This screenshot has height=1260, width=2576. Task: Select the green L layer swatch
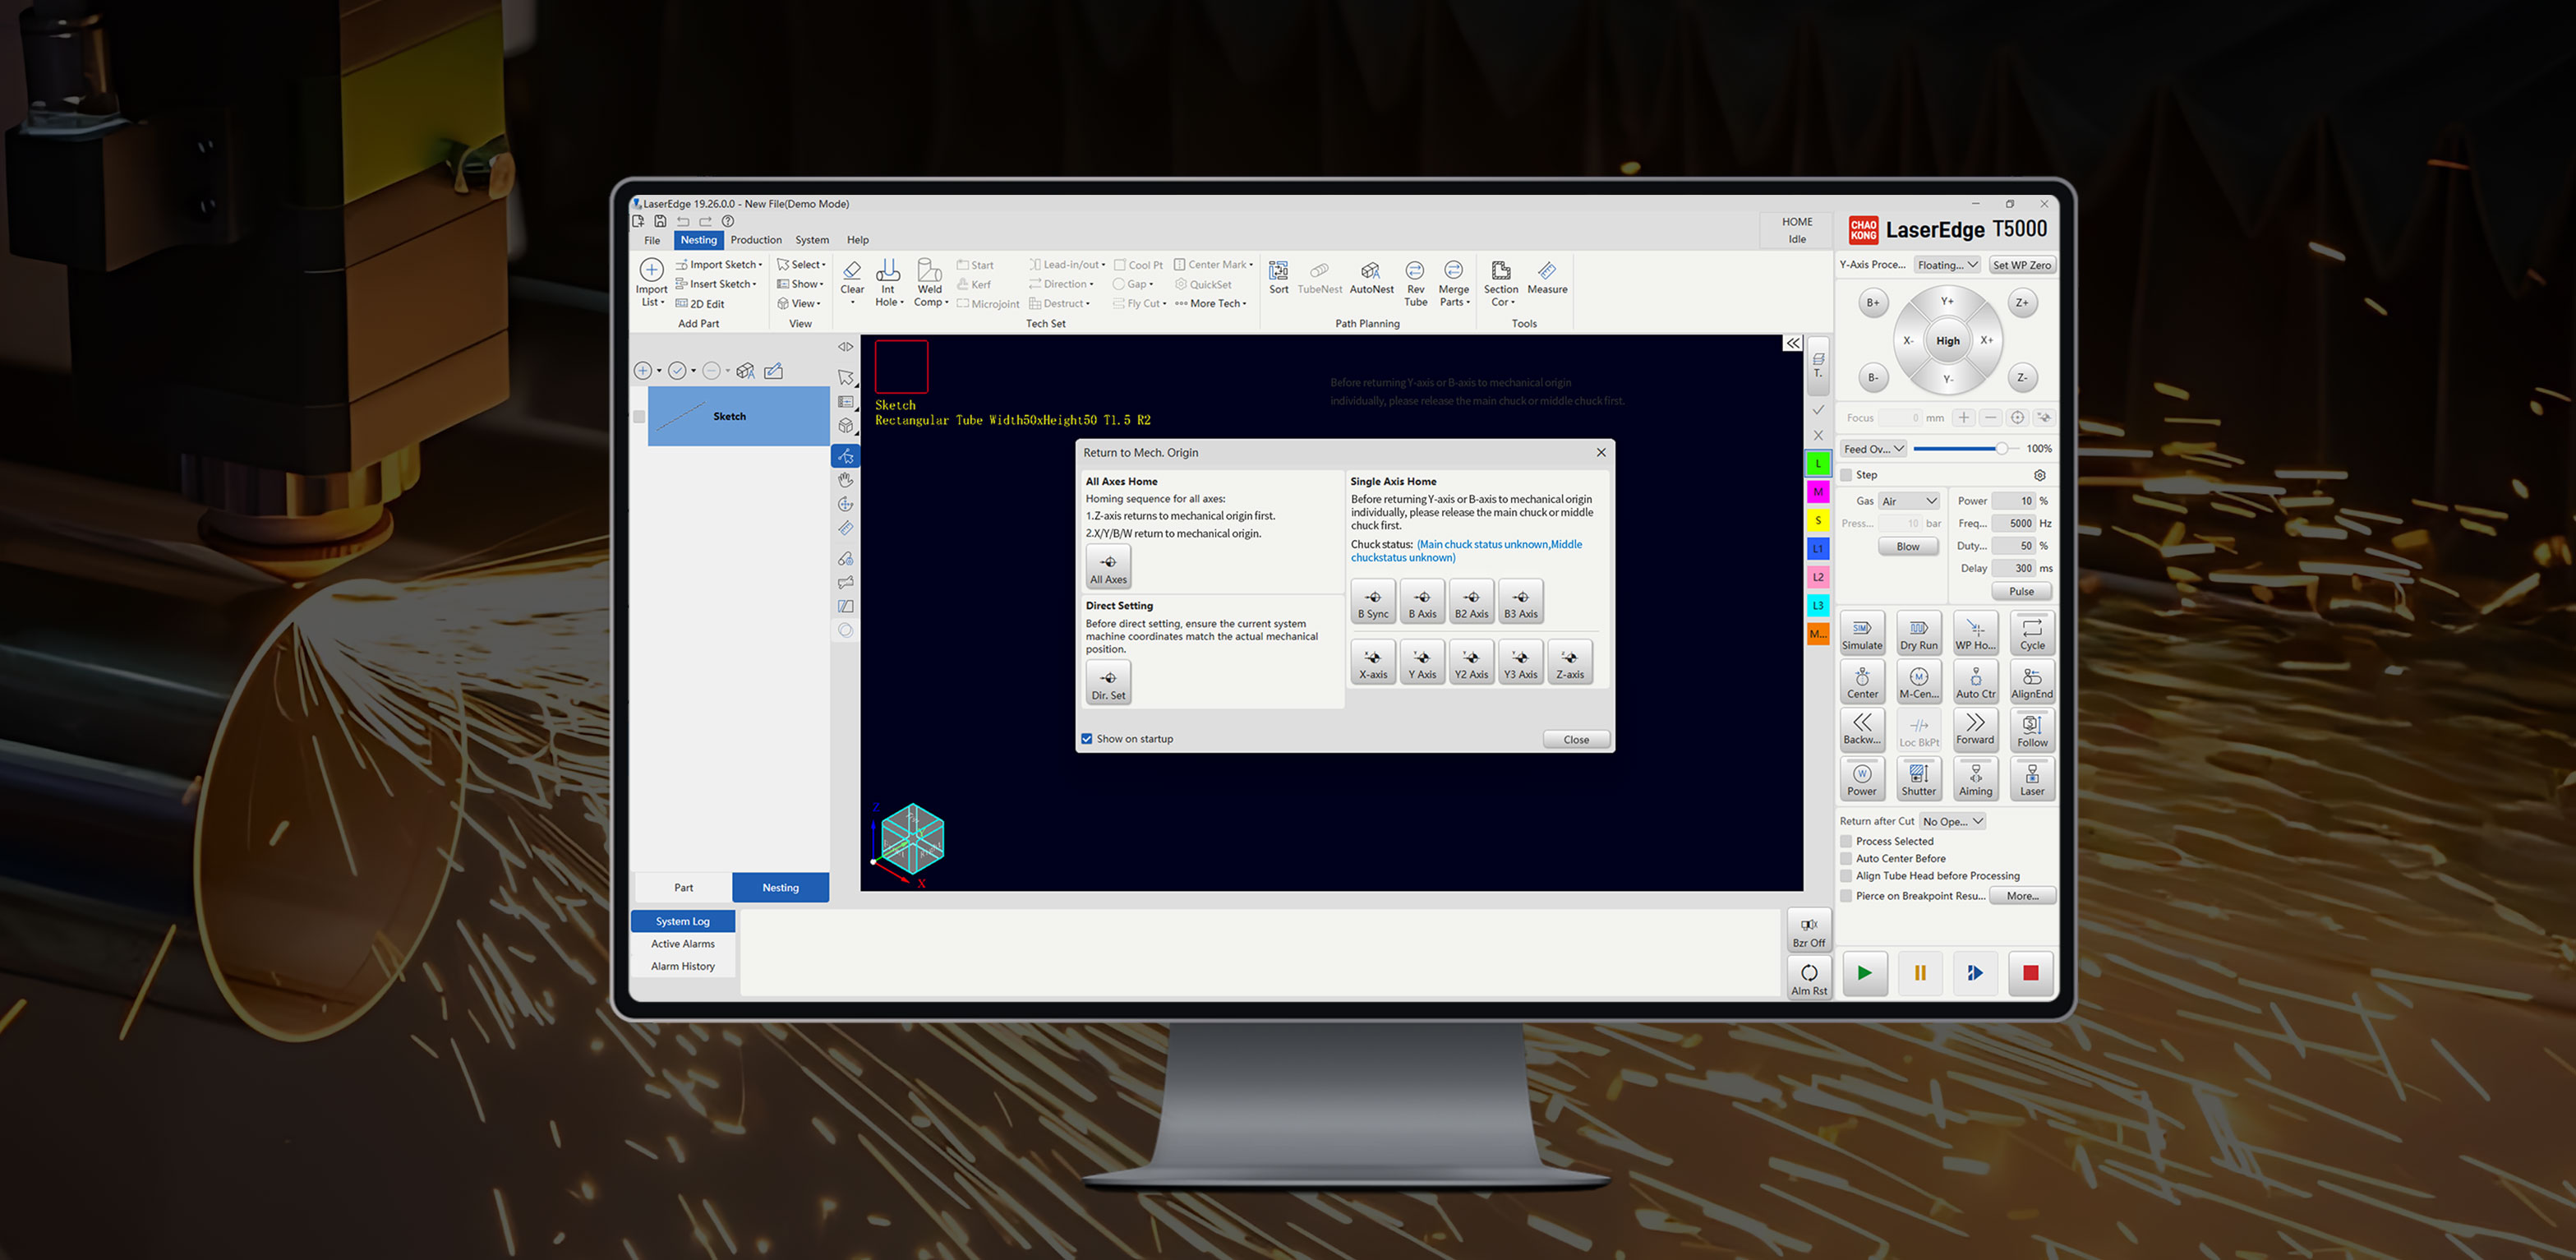1818,464
